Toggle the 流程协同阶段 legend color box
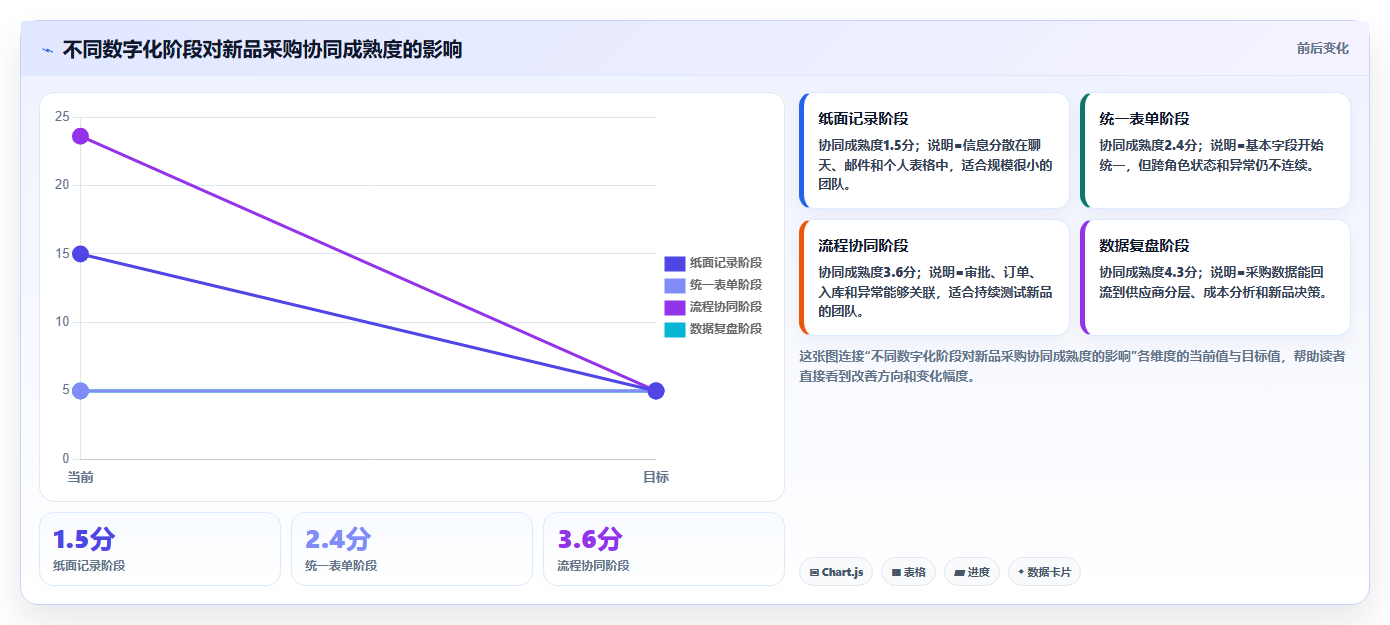 (x=675, y=307)
